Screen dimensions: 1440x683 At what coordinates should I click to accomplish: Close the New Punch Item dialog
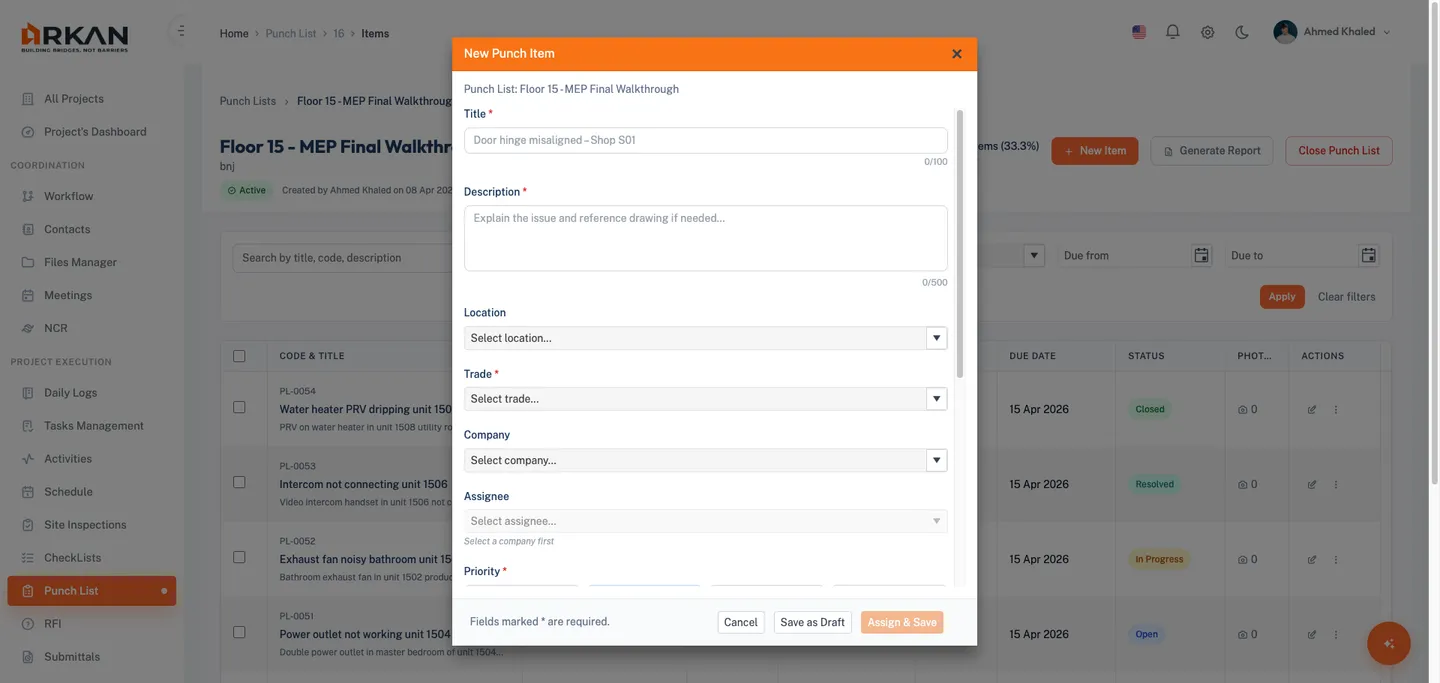tap(956, 54)
